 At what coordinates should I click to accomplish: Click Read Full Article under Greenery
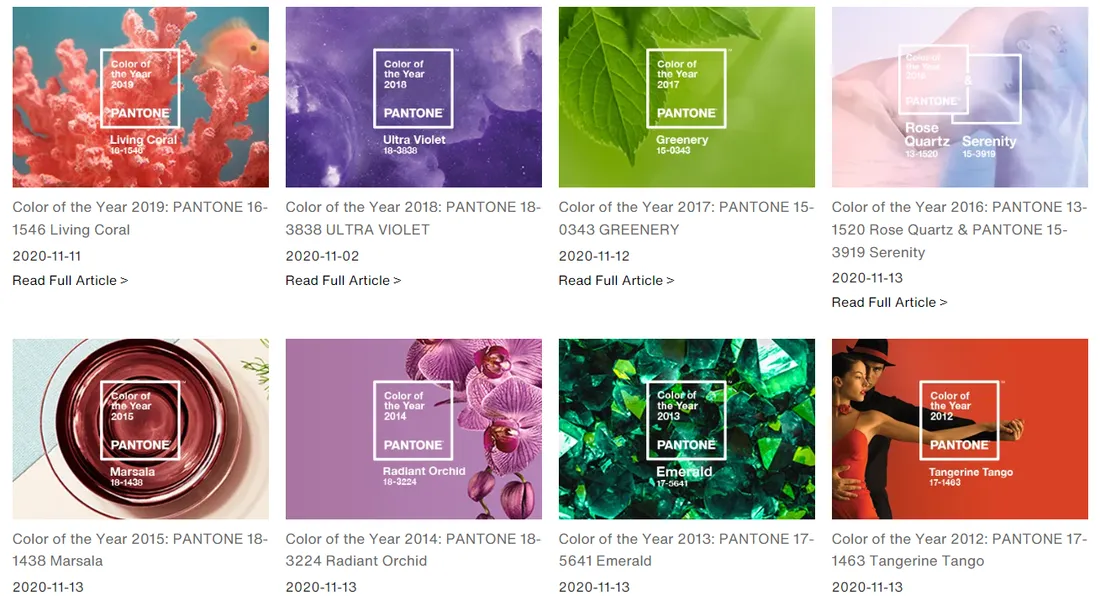point(616,280)
